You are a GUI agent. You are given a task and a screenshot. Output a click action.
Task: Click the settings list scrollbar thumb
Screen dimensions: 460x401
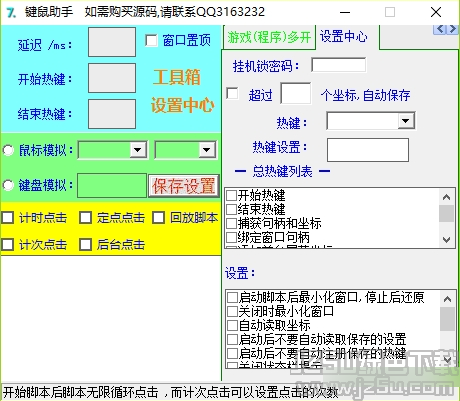click(x=447, y=319)
